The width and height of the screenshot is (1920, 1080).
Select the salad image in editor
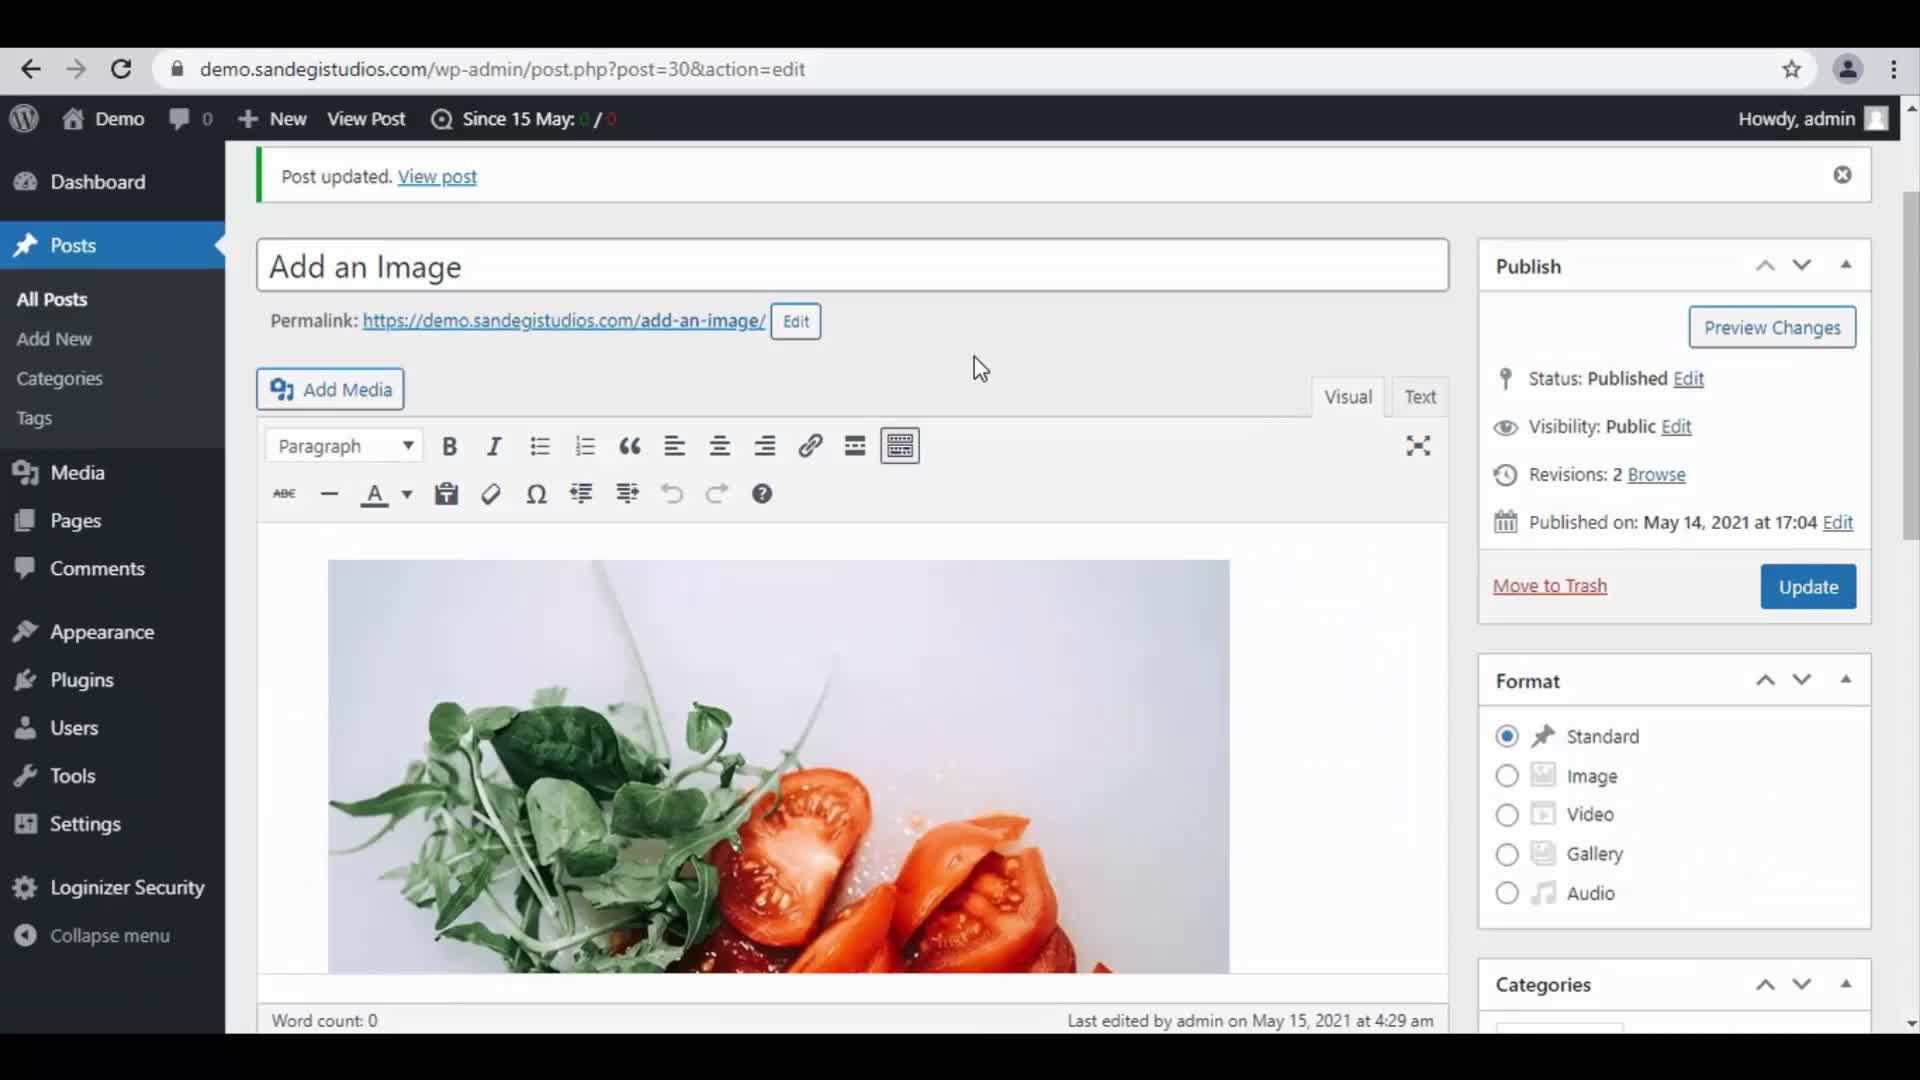[x=778, y=766]
